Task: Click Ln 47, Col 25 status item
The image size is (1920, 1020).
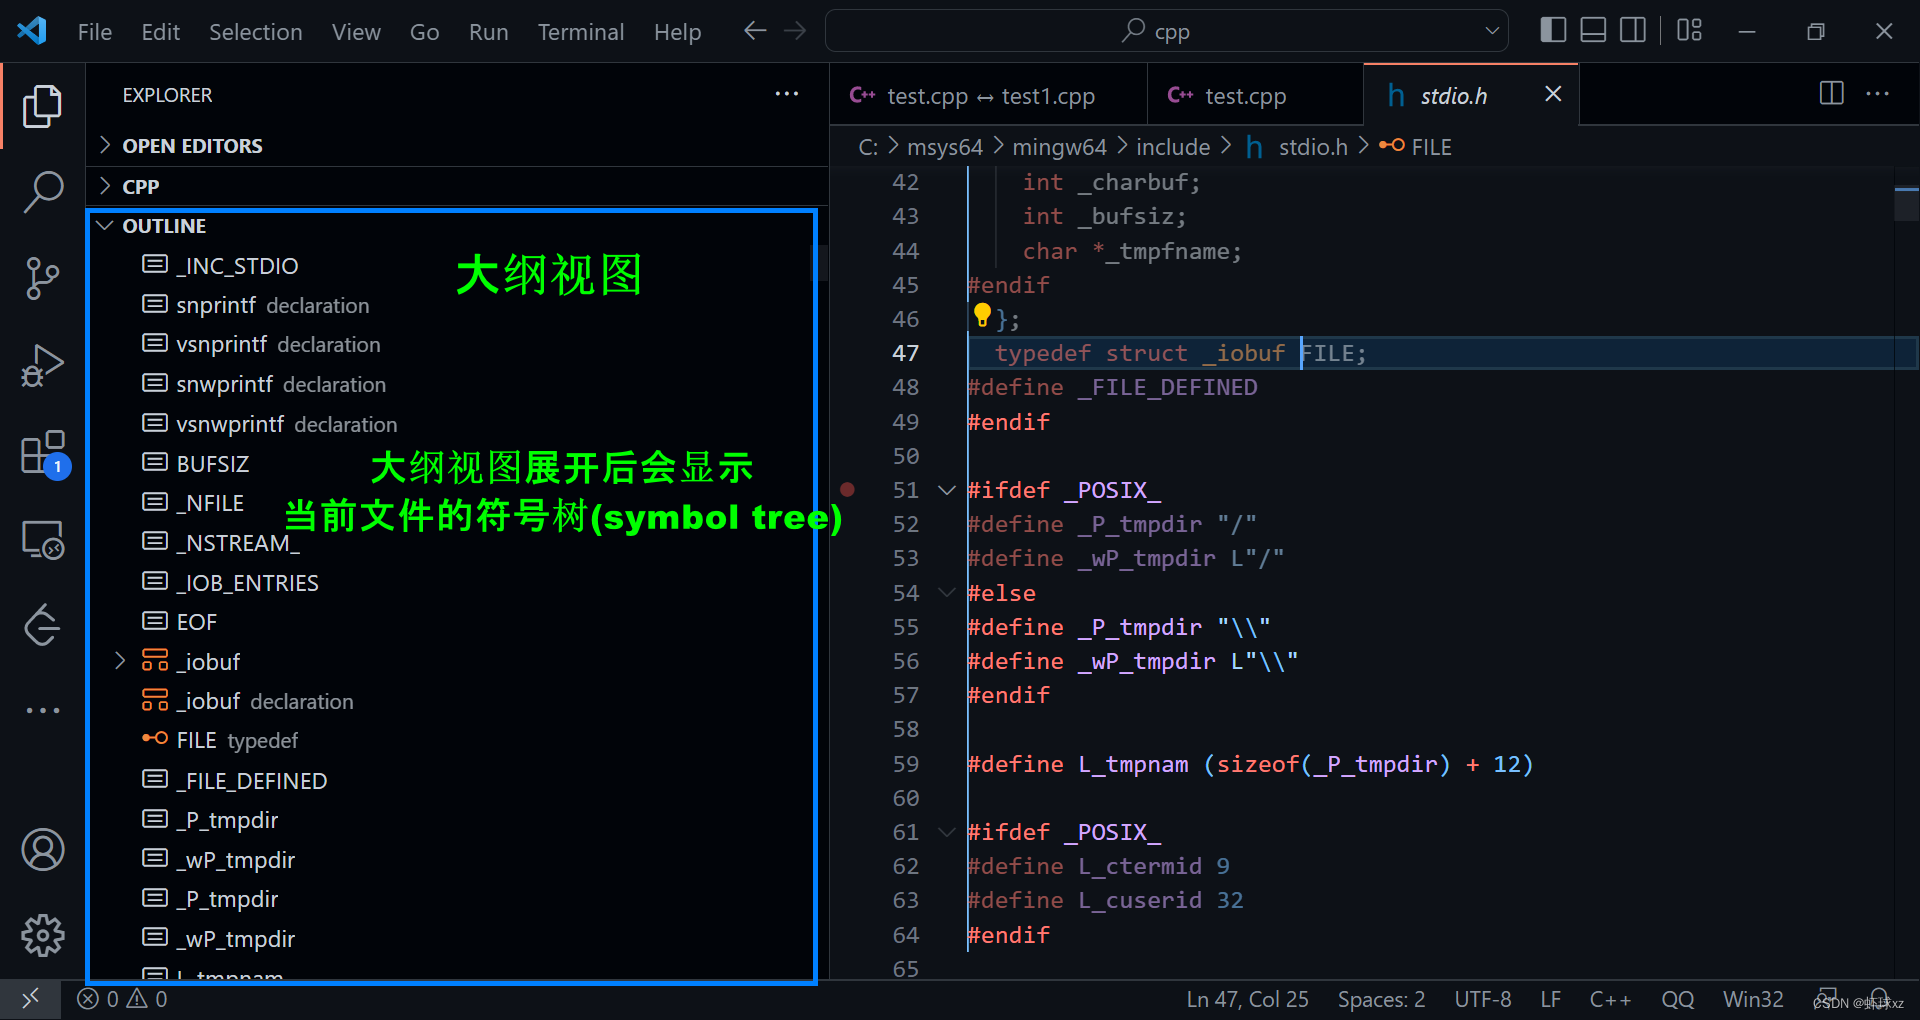Action: (x=1247, y=999)
